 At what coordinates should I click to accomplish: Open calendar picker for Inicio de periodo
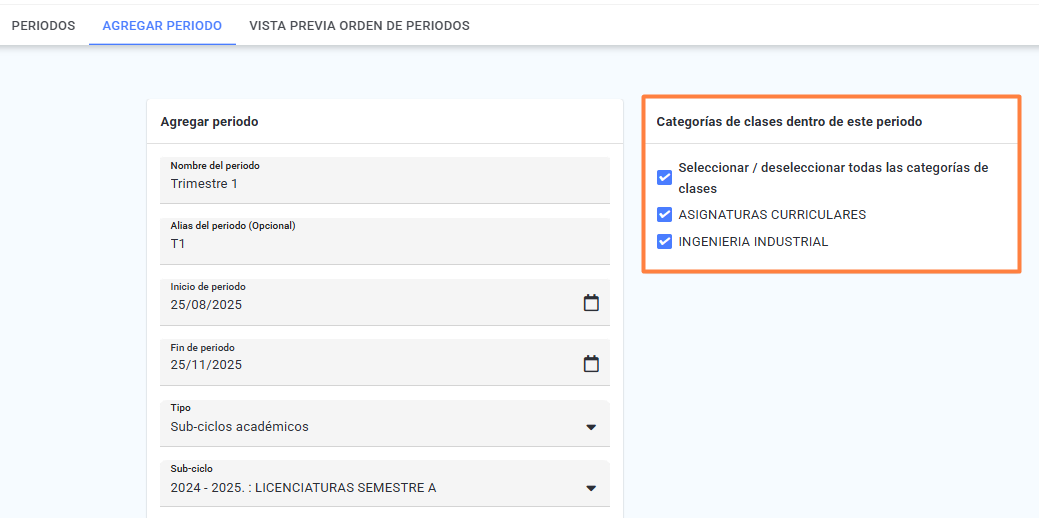[x=591, y=303]
